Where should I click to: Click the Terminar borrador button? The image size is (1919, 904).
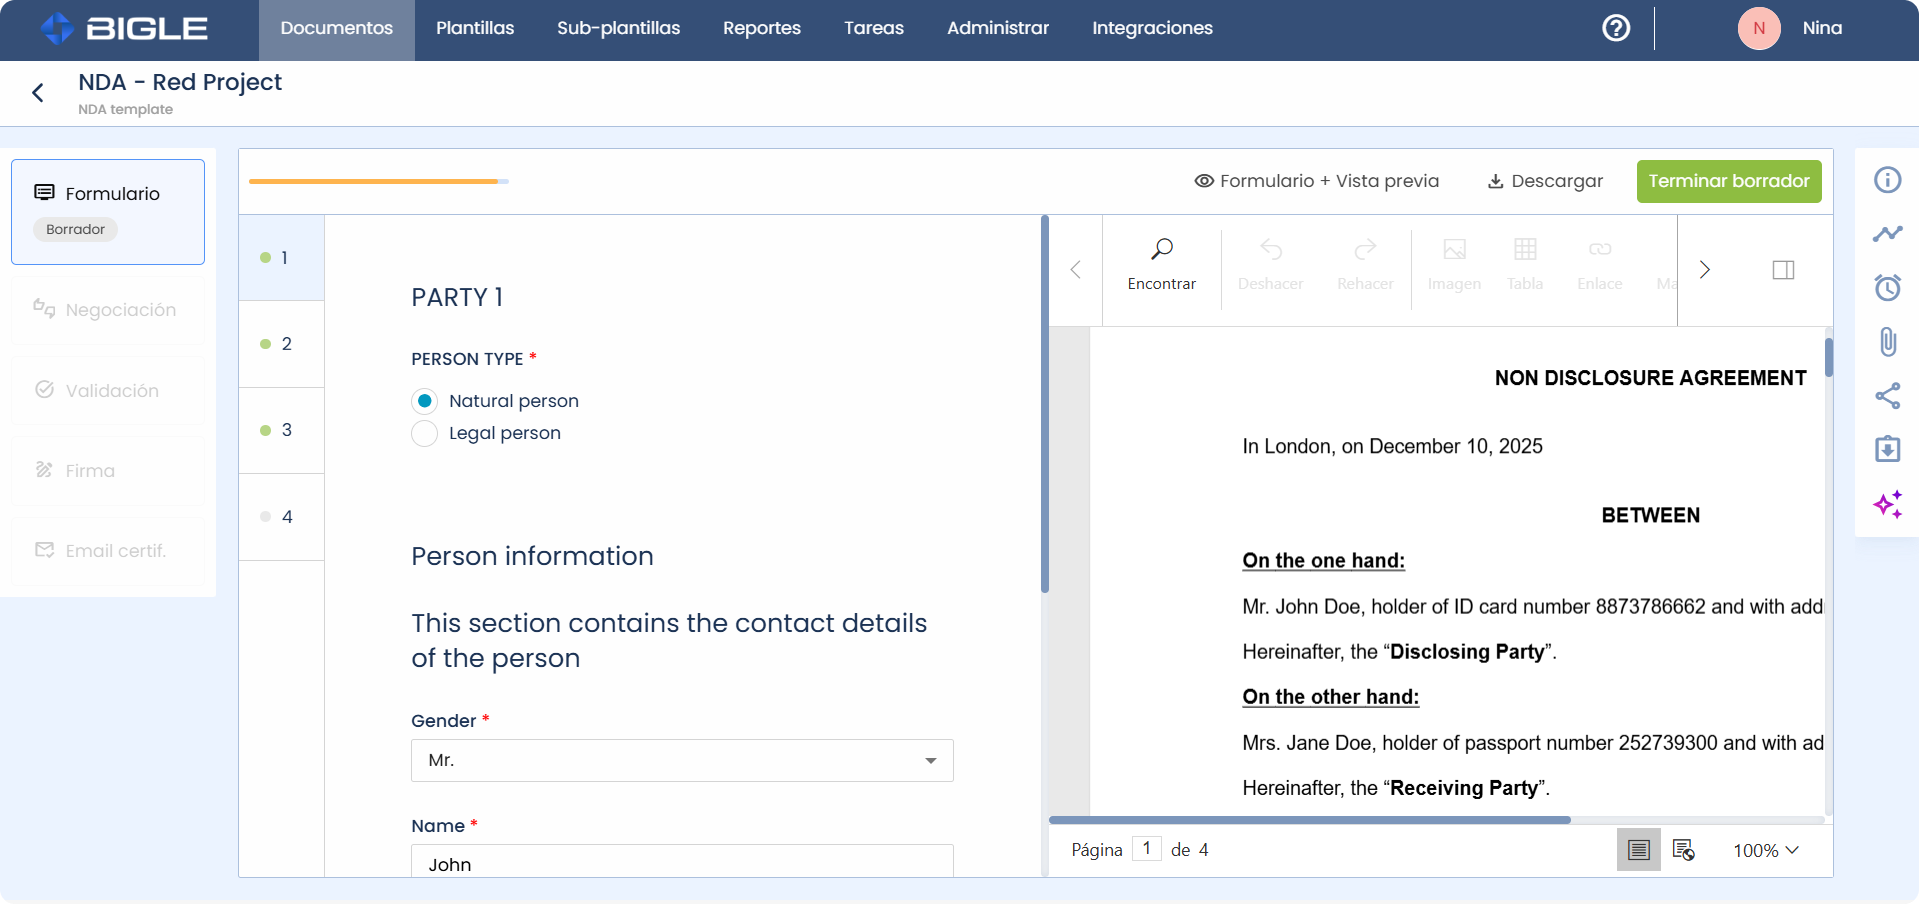(x=1728, y=181)
